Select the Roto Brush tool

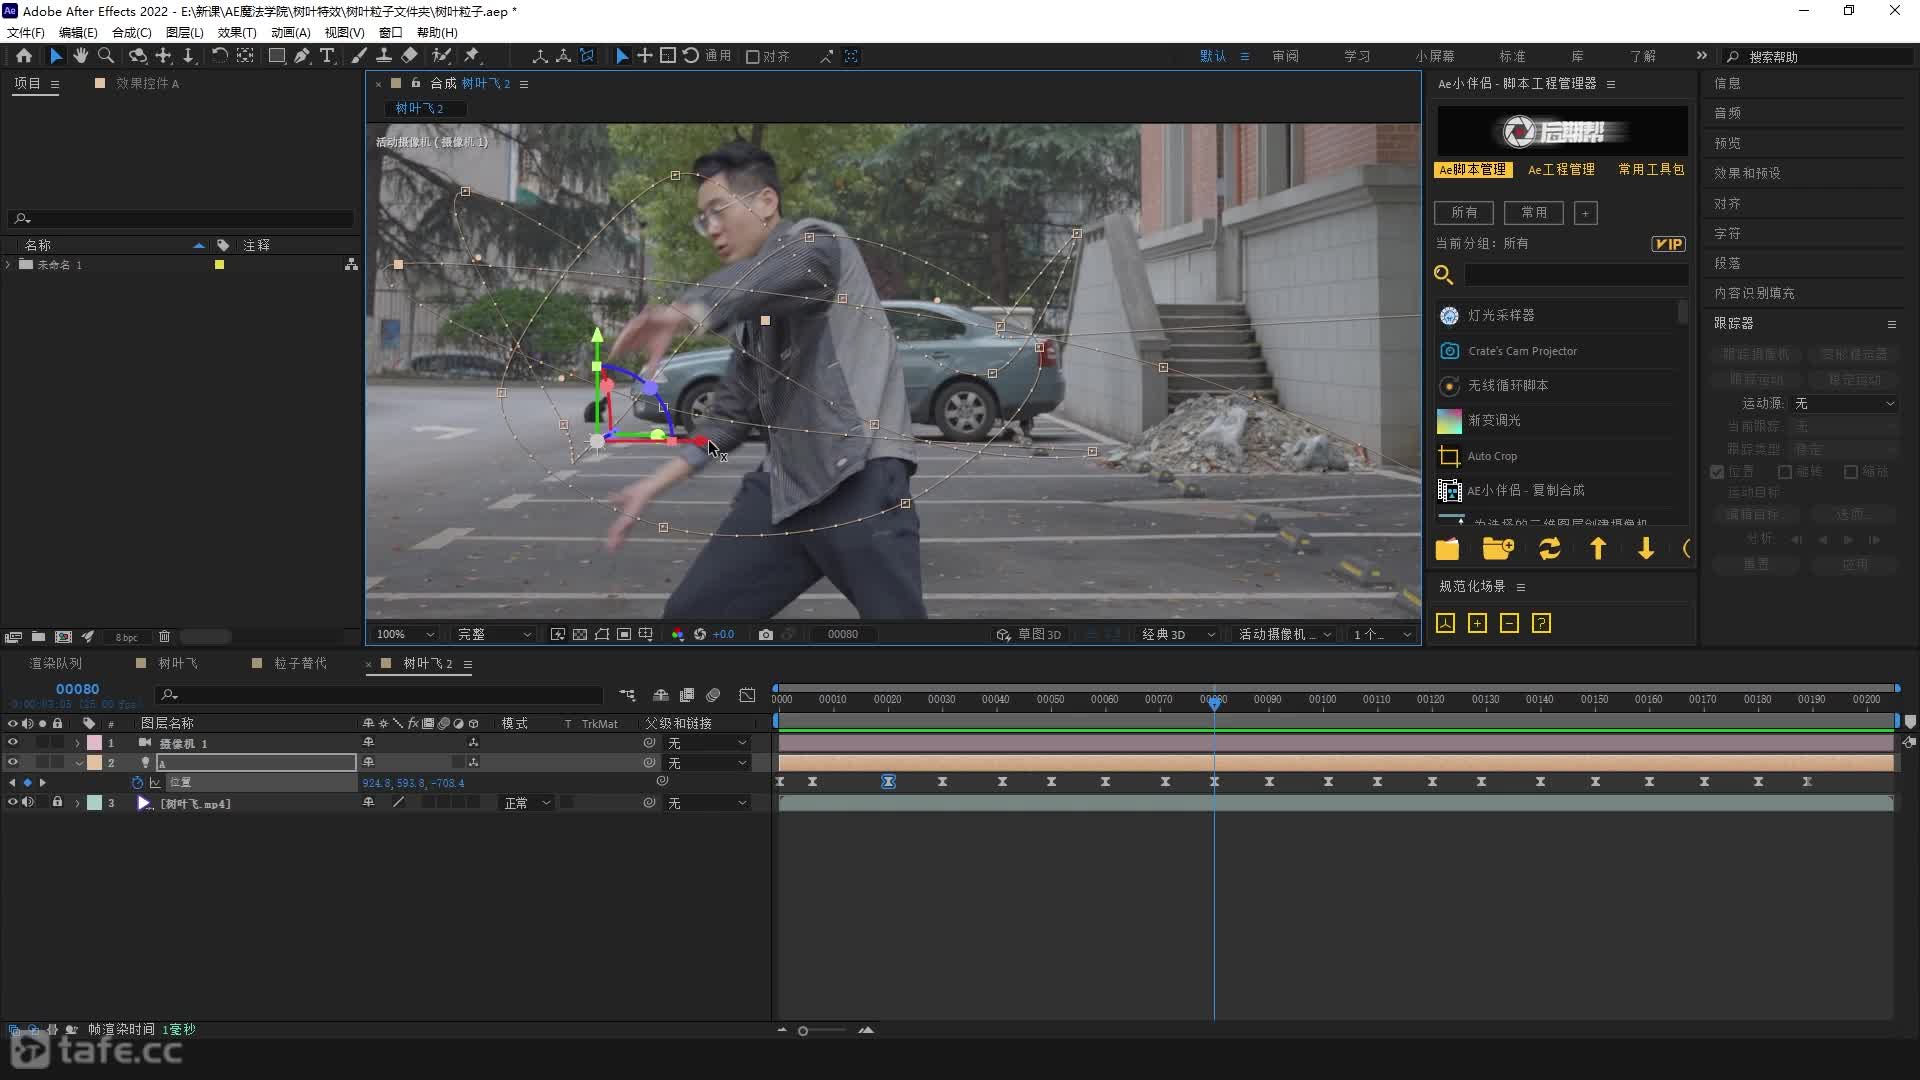point(441,56)
